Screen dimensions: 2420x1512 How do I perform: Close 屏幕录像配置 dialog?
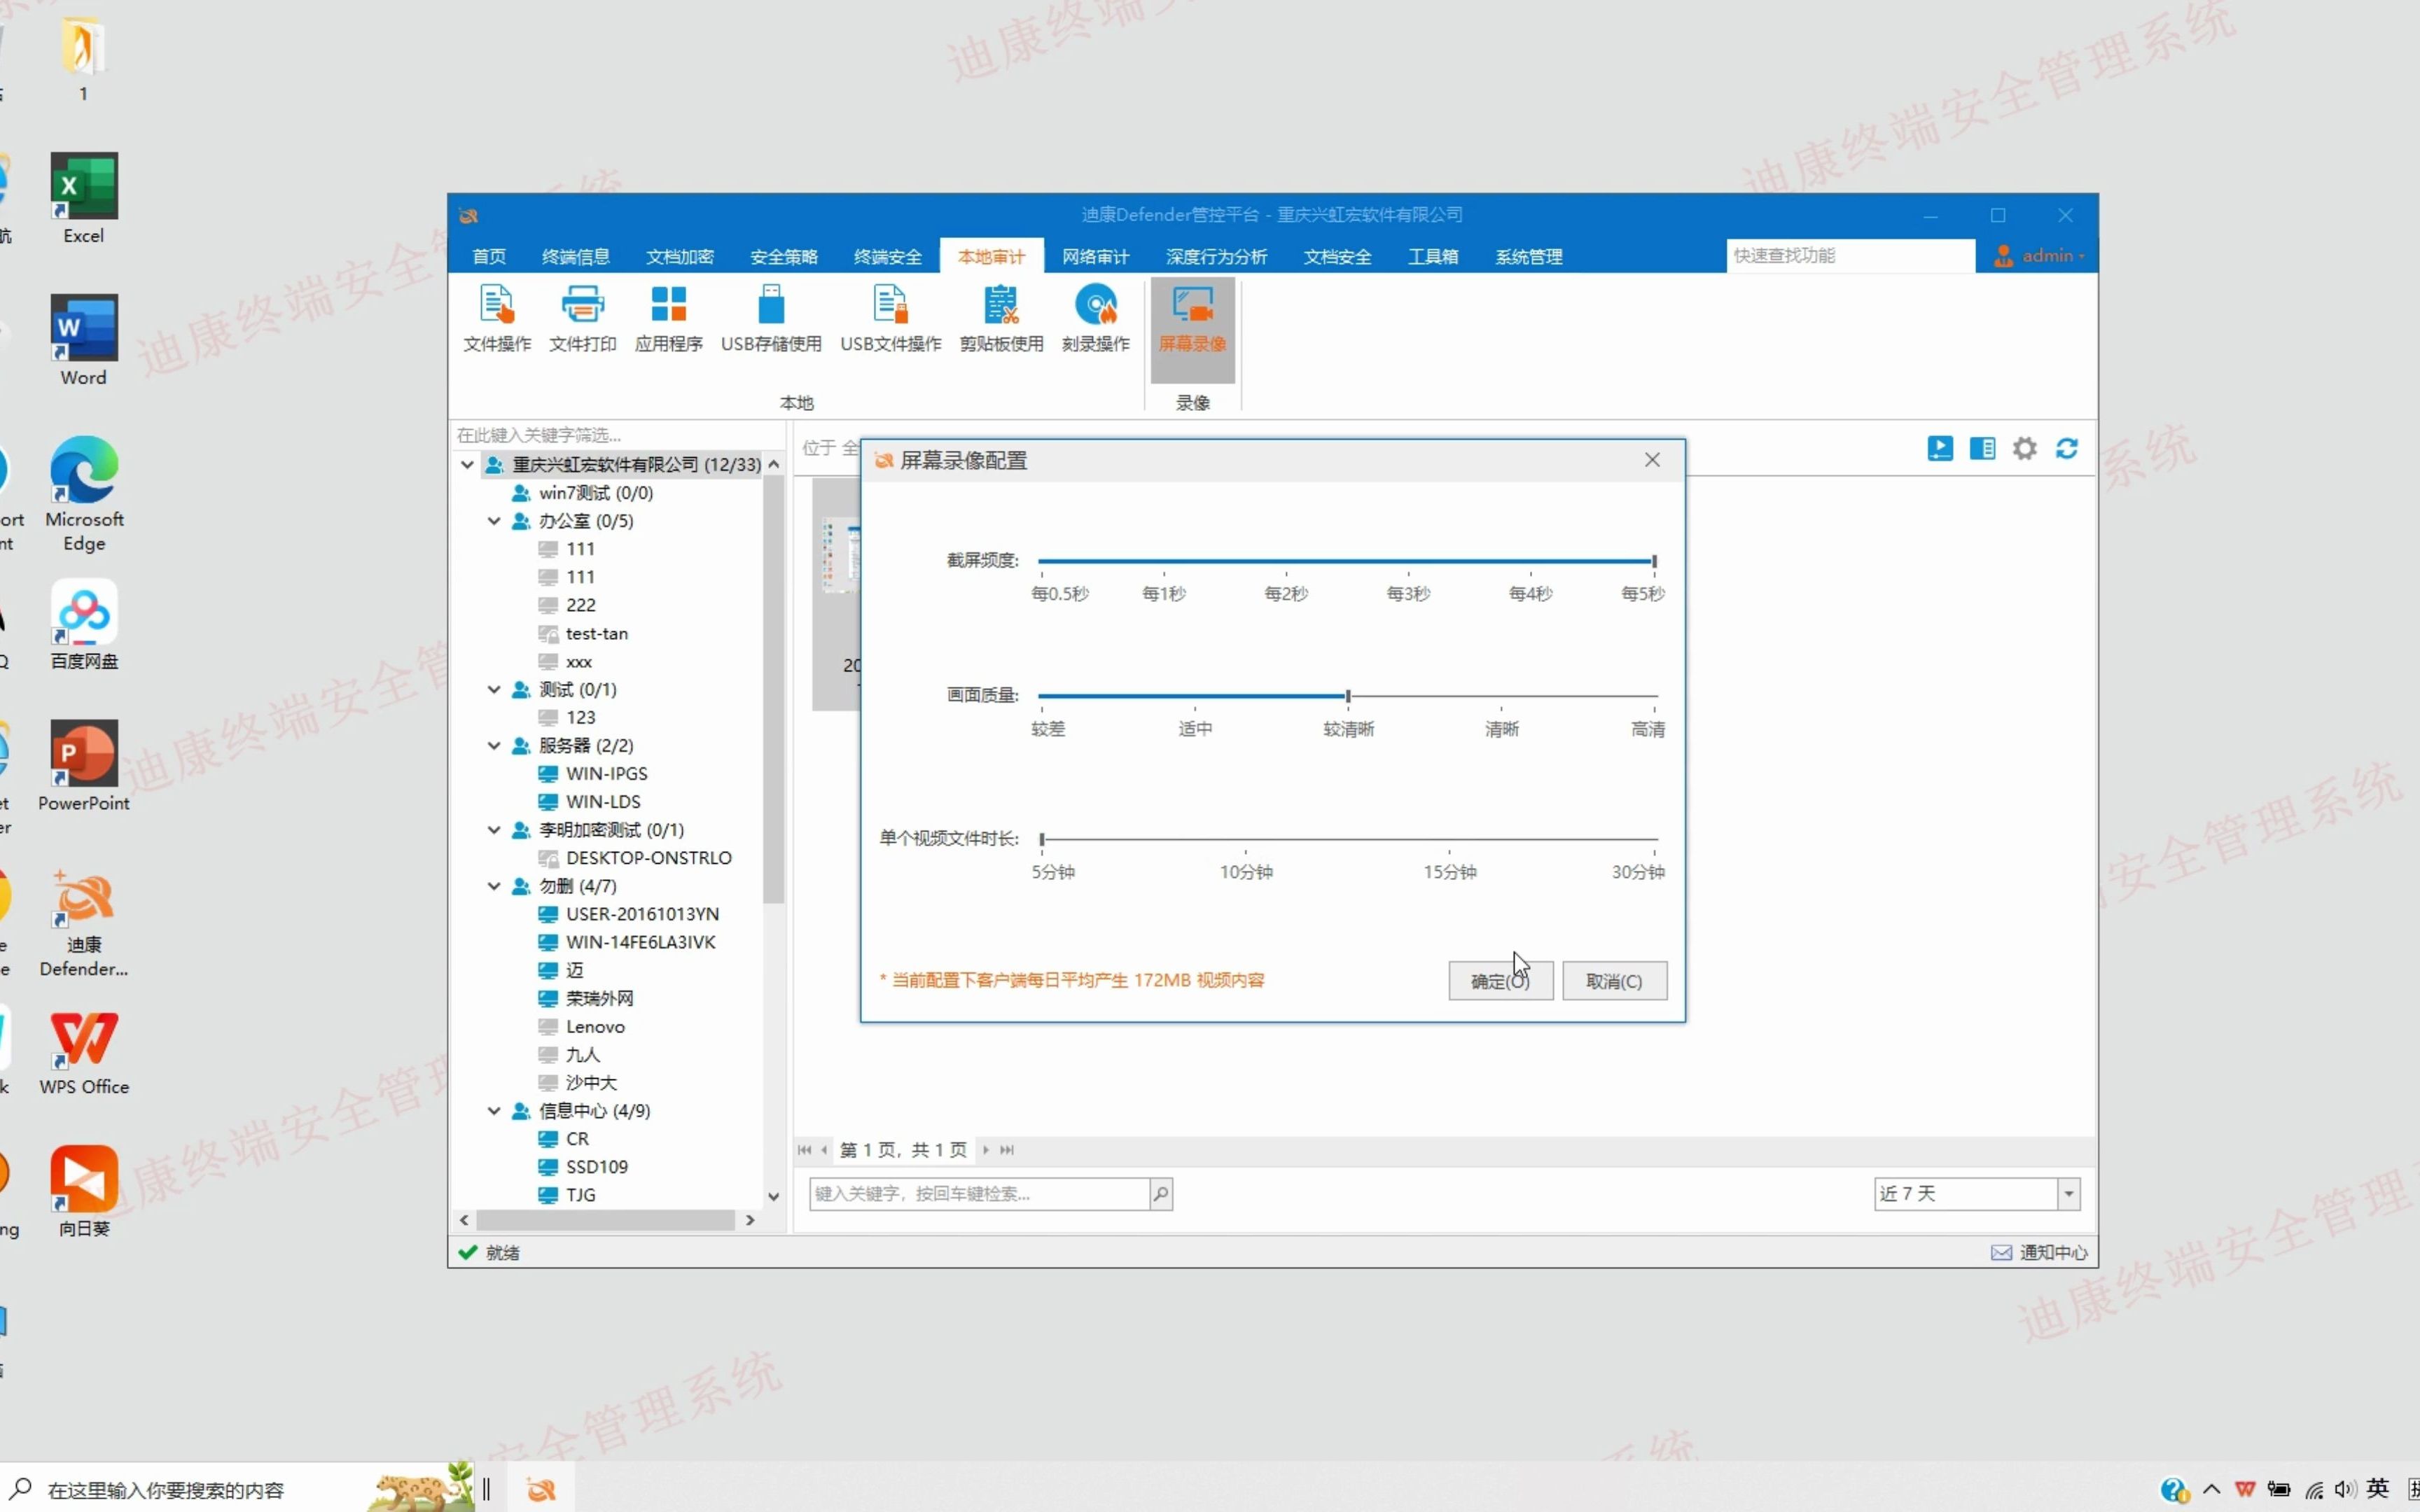1652,460
